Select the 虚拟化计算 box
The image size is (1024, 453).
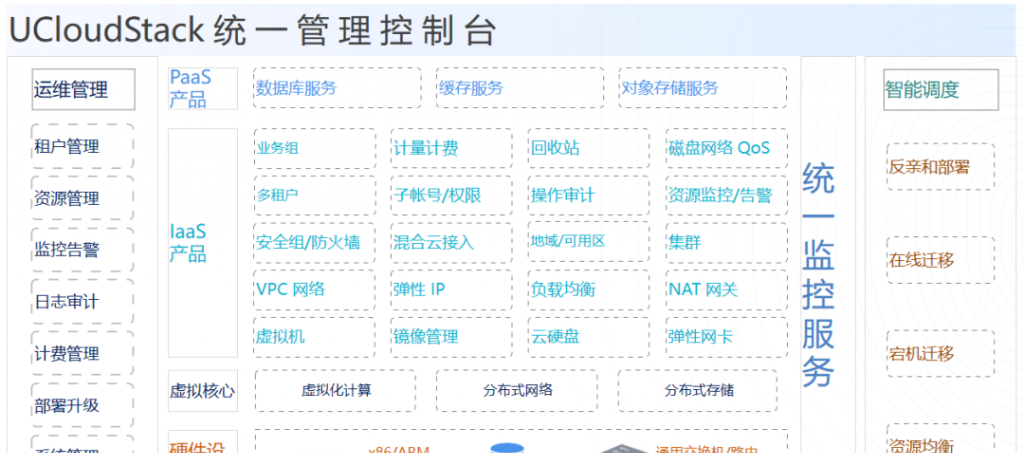336,390
